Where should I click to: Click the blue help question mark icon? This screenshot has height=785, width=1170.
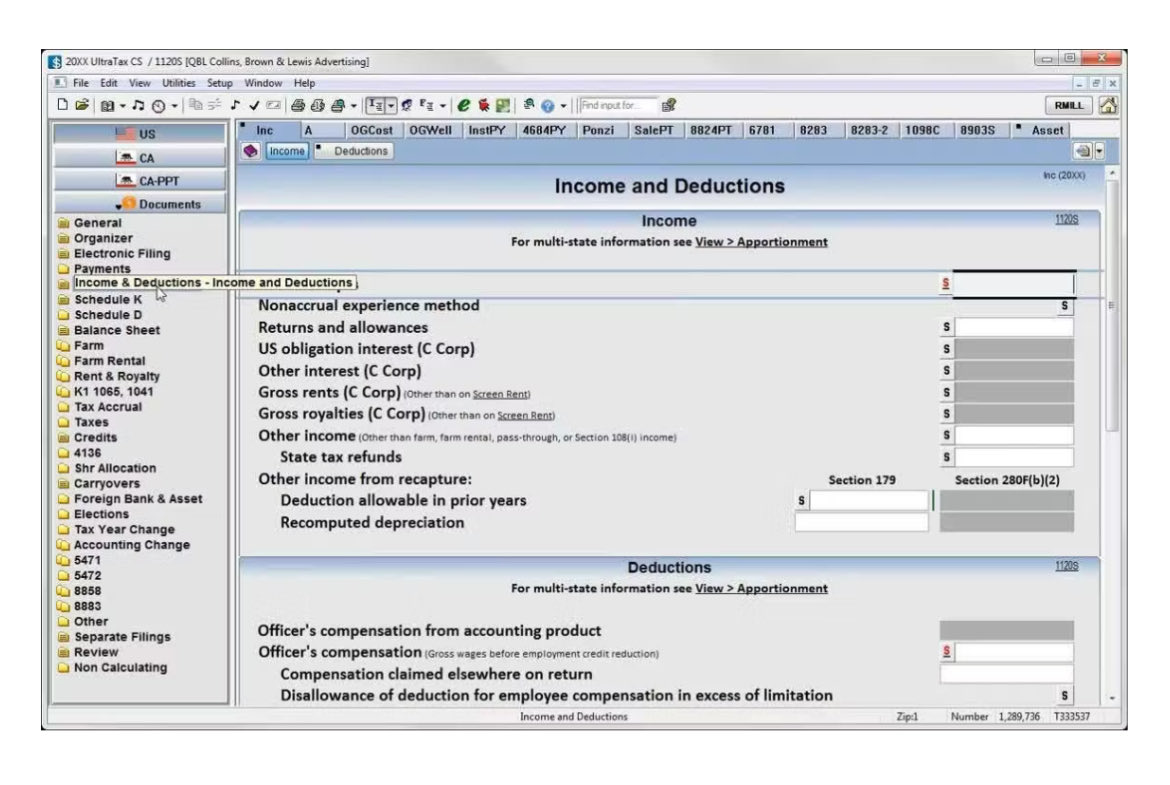coord(548,106)
